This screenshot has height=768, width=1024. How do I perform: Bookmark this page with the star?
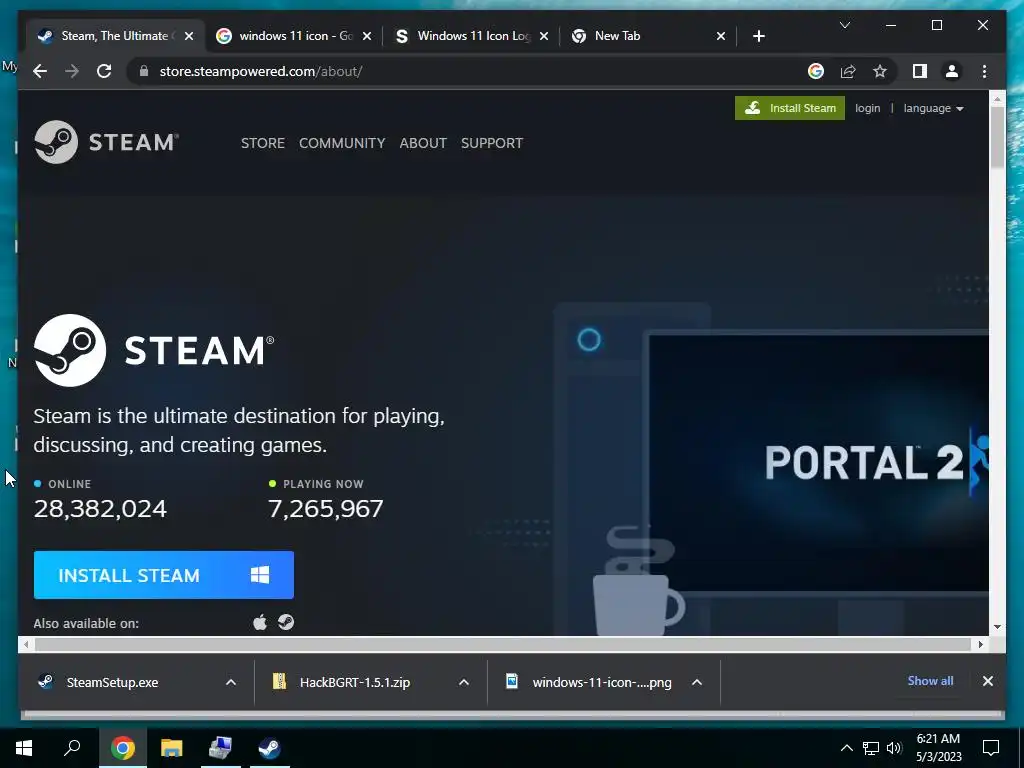pyautogui.click(x=880, y=71)
